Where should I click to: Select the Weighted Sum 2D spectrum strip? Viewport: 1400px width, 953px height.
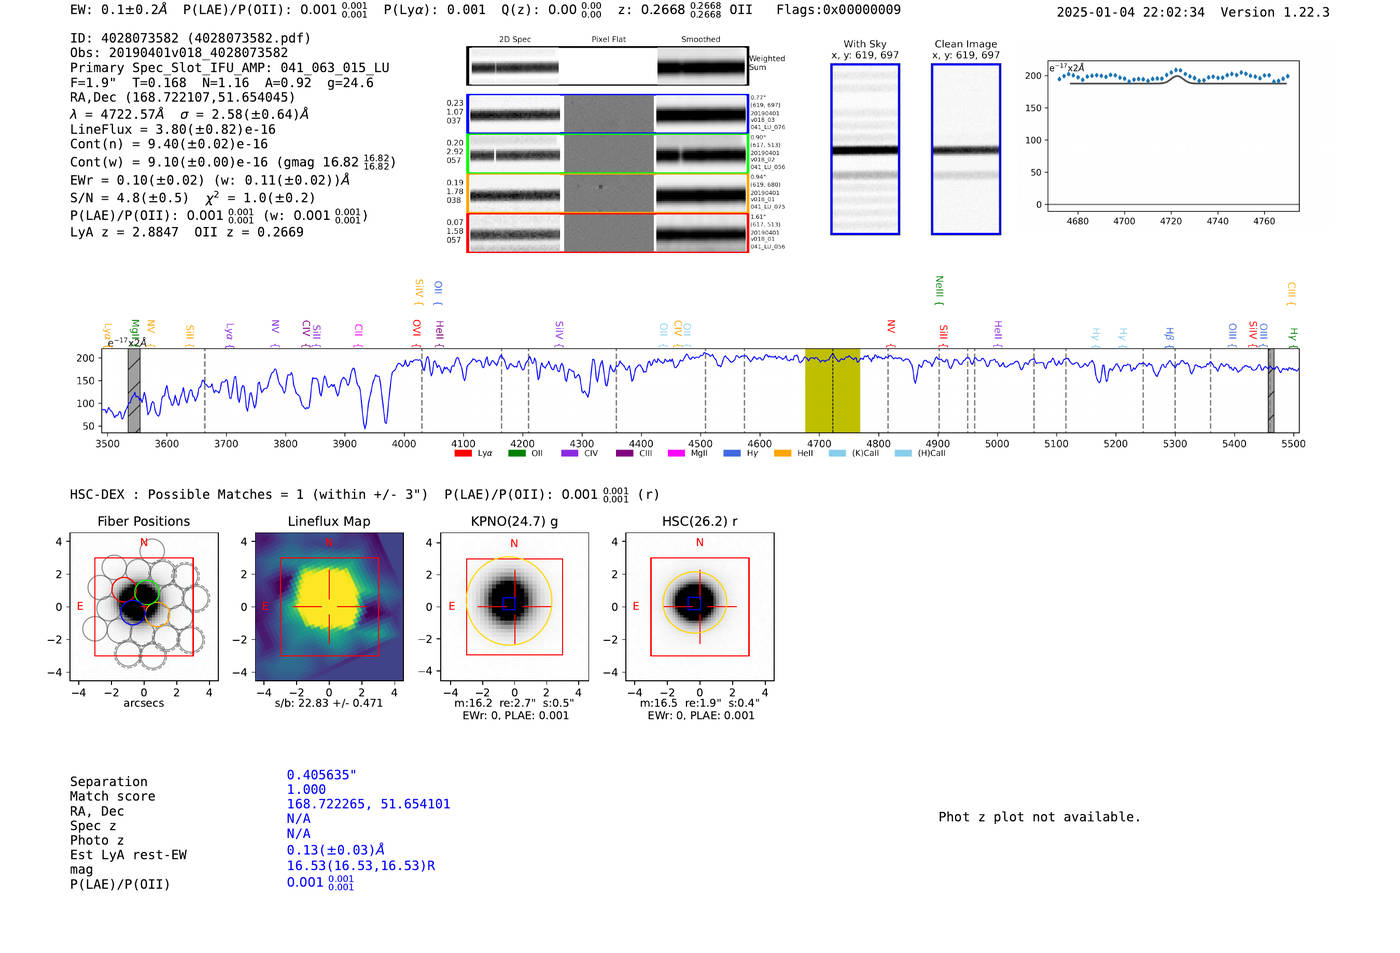(x=608, y=66)
